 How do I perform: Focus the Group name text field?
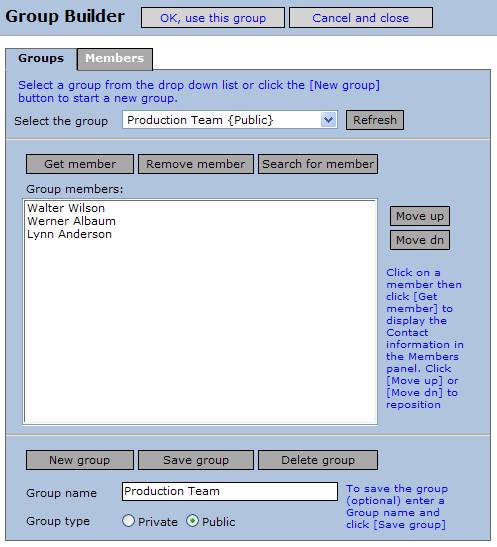[230, 492]
